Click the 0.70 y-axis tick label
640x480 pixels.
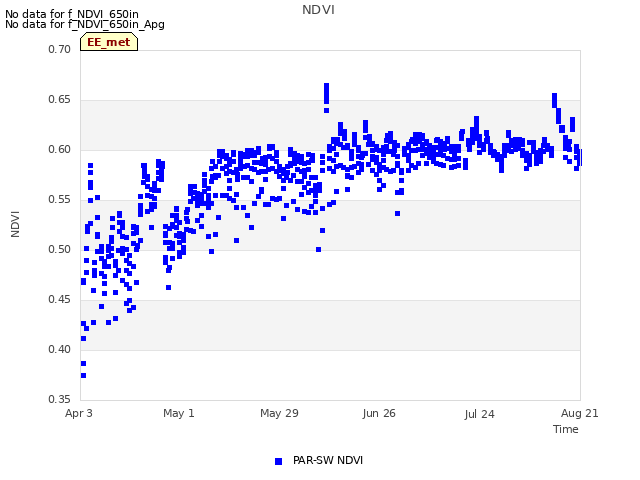(x=60, y=49)
